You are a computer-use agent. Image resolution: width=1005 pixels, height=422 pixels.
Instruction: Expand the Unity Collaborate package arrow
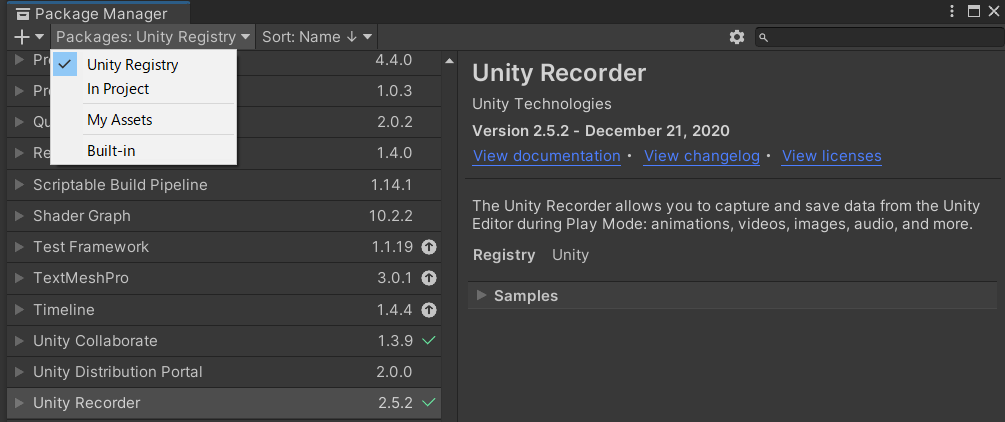[19, 341]
